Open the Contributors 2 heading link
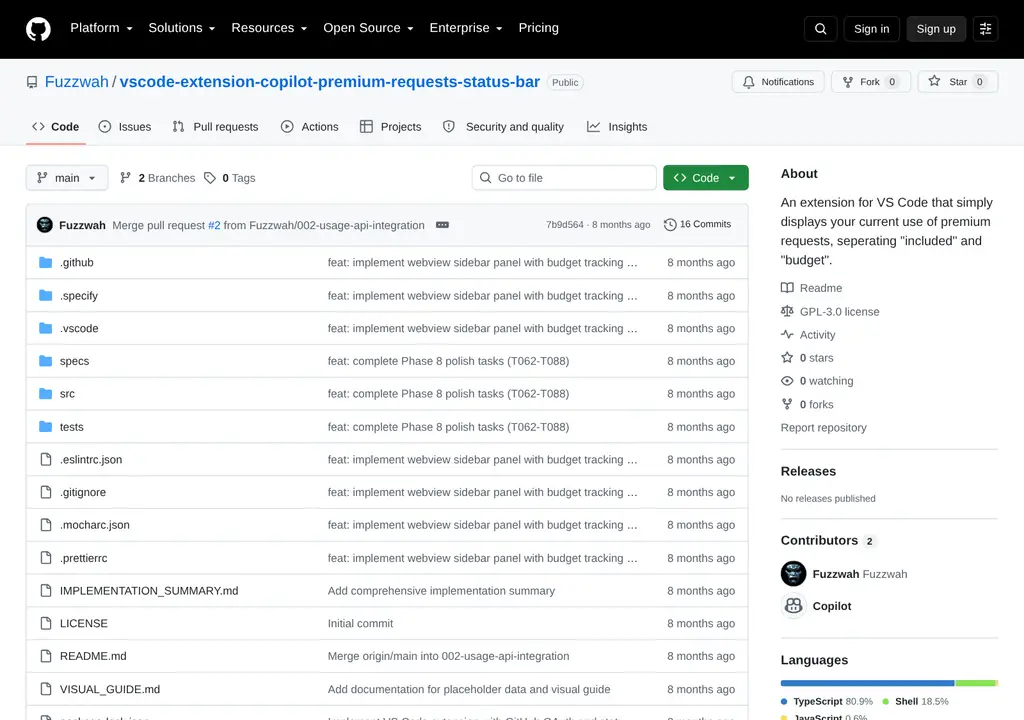 828,540
